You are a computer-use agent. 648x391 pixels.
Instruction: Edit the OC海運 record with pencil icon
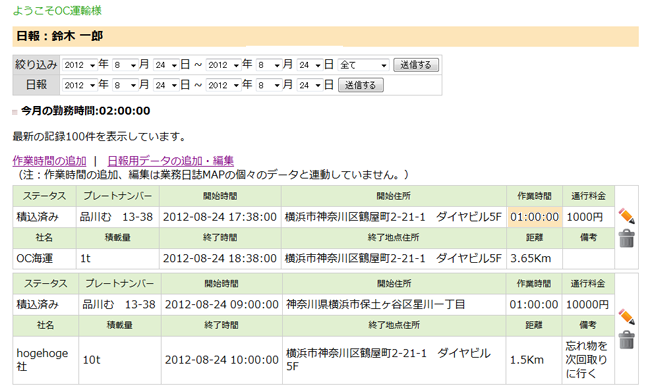[627, 216]
